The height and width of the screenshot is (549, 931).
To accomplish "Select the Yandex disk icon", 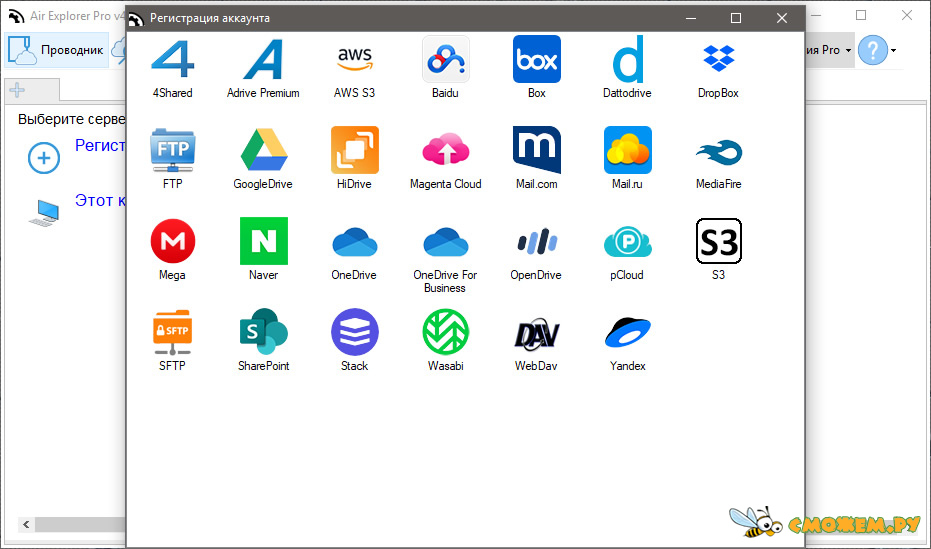I will pyautogui.click(x=628, y=332).
